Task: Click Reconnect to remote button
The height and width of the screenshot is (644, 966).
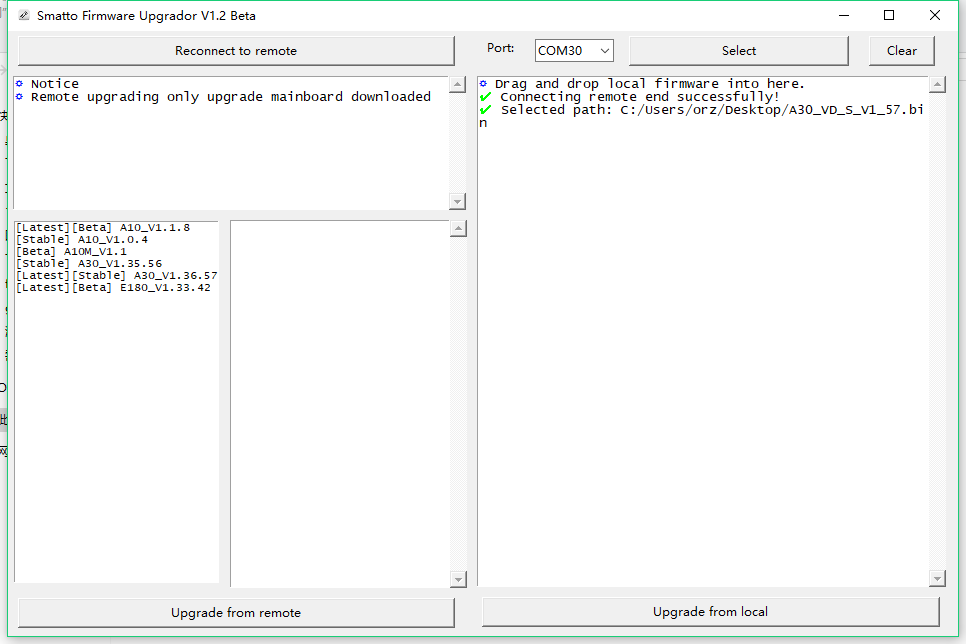Action: pyautogui.click(x=236, y=51)
